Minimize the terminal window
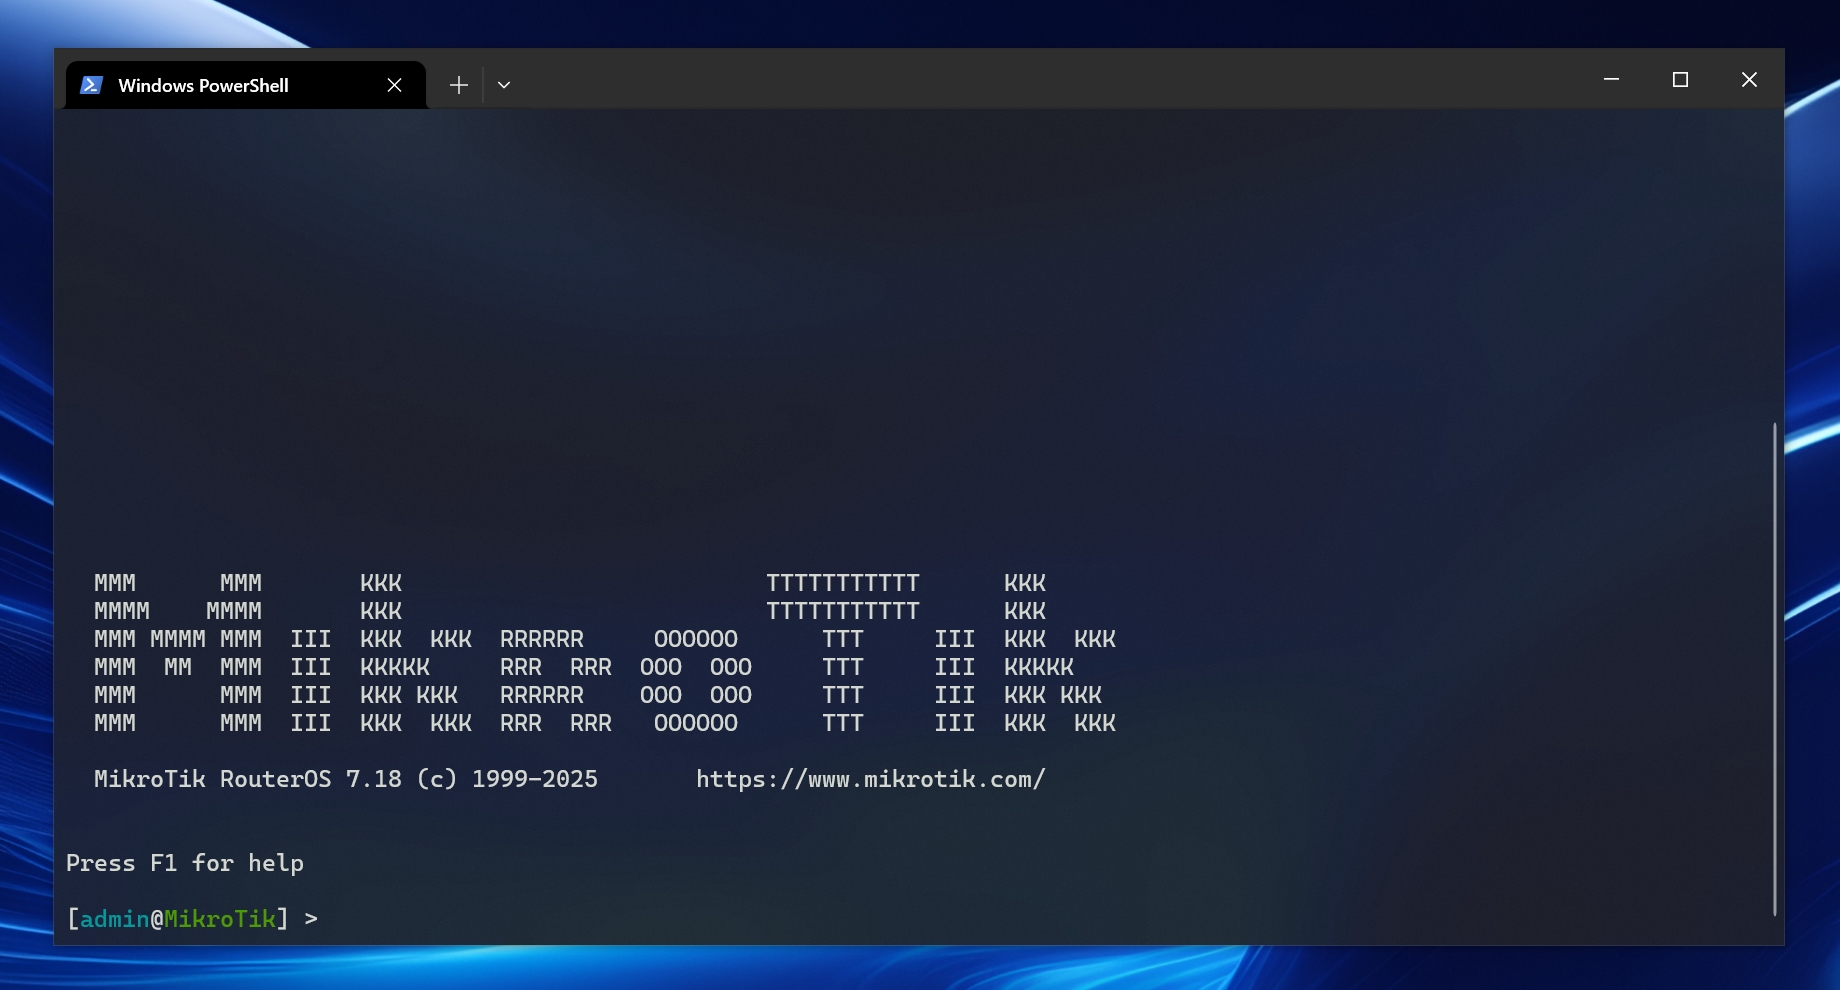Viewport: 1840px width, 990px height. (x=1611, y=79)
